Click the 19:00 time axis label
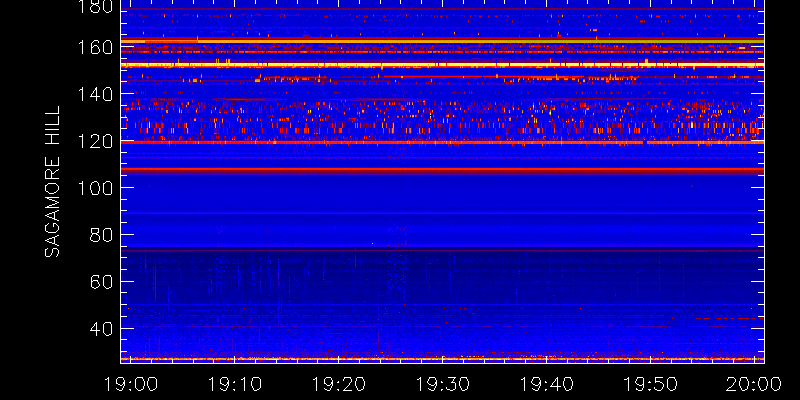 pyautogui.click(x=130, y=384)
